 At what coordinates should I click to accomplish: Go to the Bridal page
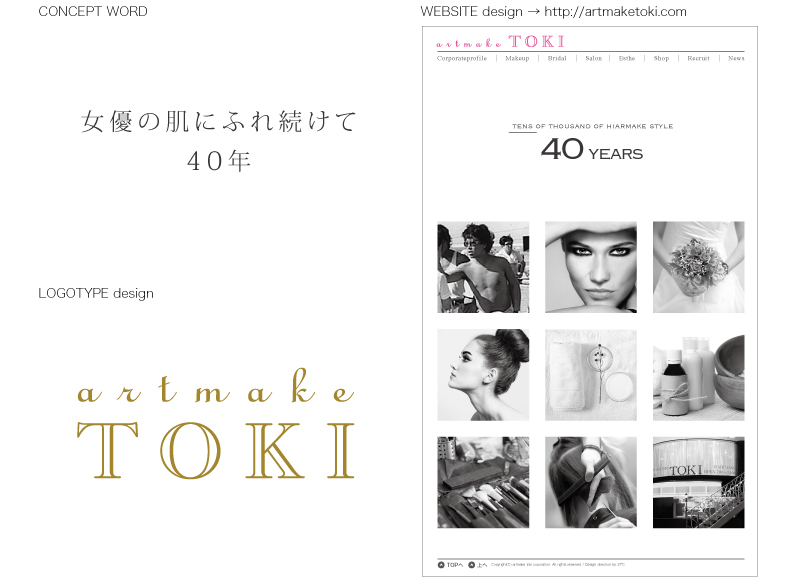[557, 59]
